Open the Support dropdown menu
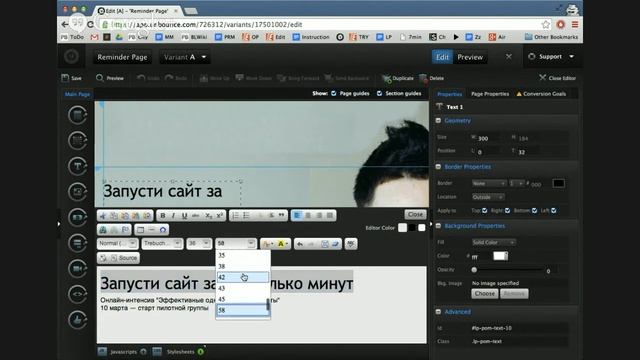 [551, 57]
